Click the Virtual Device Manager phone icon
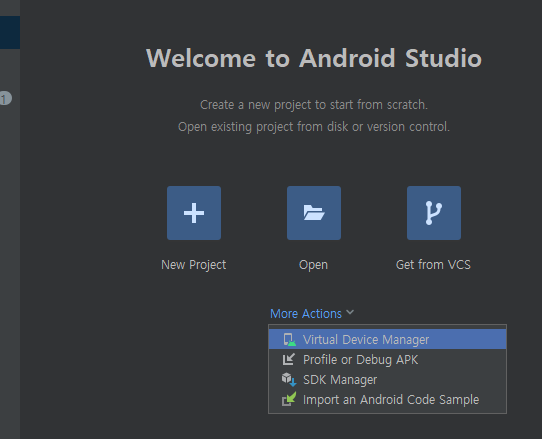The image size is (542, 439). point(289,339)
